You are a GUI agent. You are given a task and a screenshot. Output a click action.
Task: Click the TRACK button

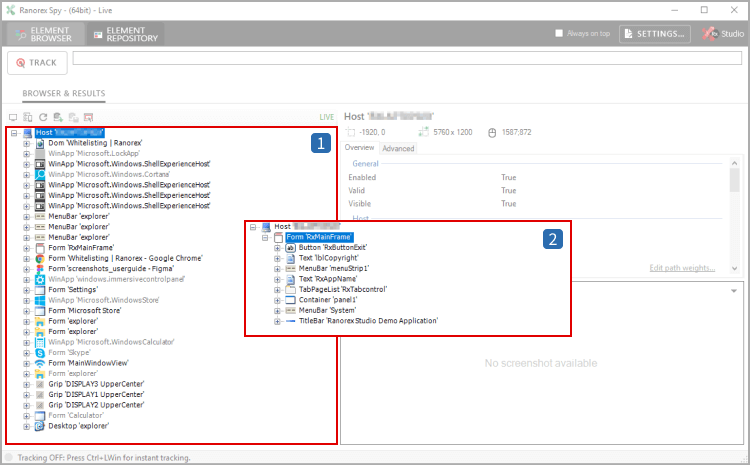(x=37, y=63)
